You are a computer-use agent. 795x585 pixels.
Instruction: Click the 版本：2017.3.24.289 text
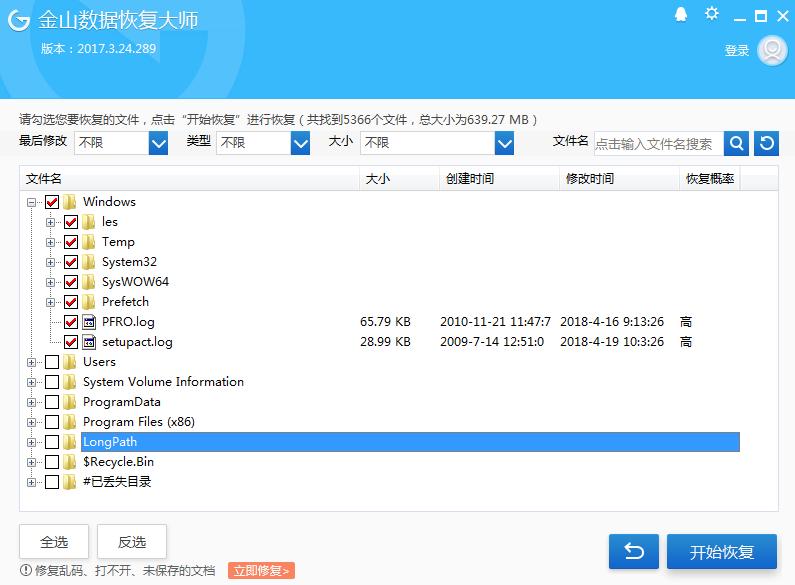98,49
